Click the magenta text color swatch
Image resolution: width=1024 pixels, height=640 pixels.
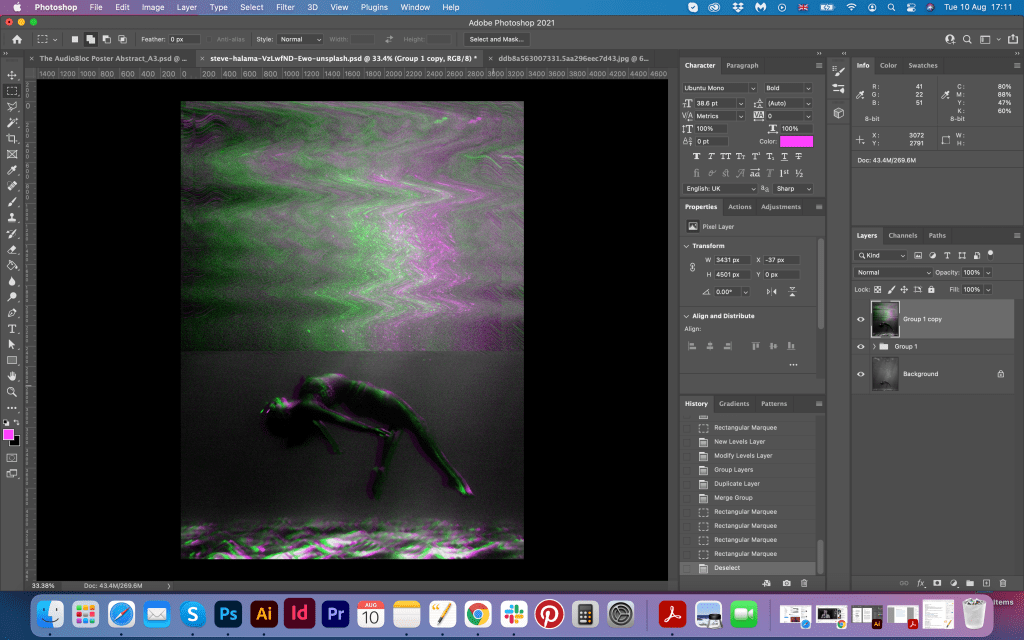(x=796, y=142)
